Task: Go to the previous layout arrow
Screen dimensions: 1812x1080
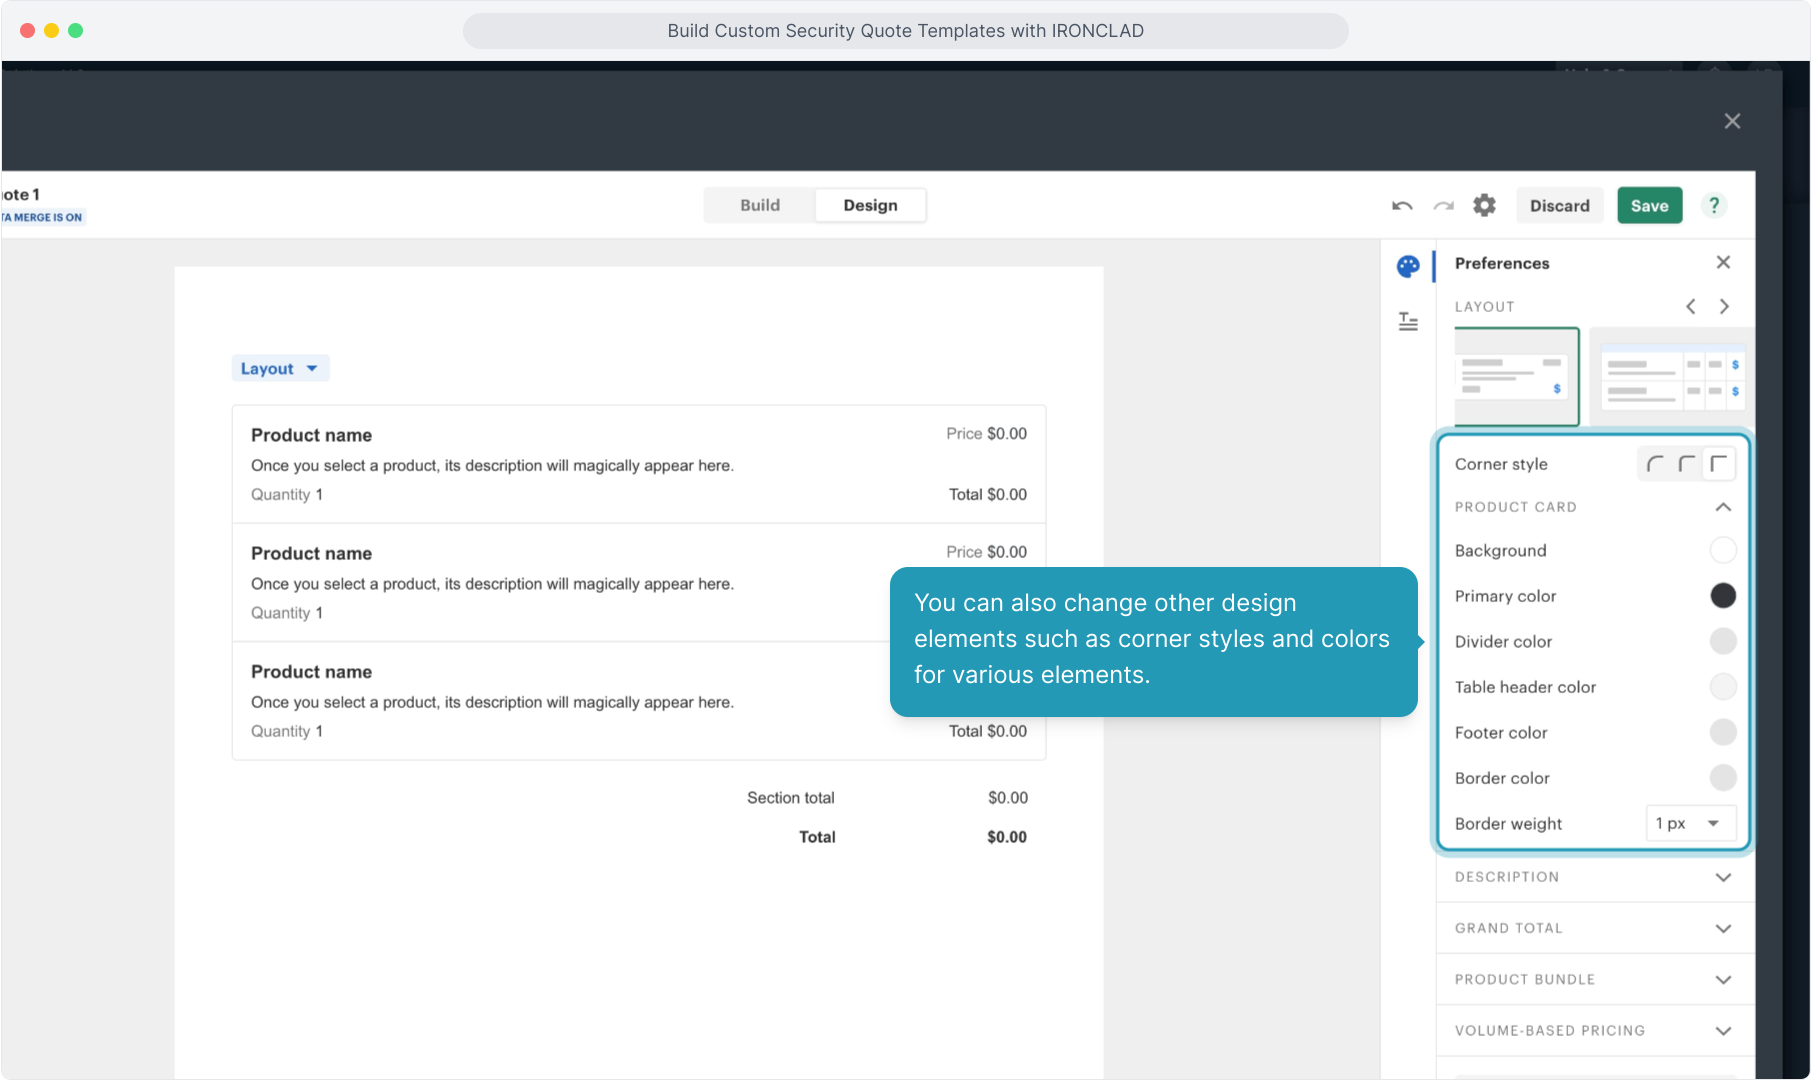Action: [1690, 307]
